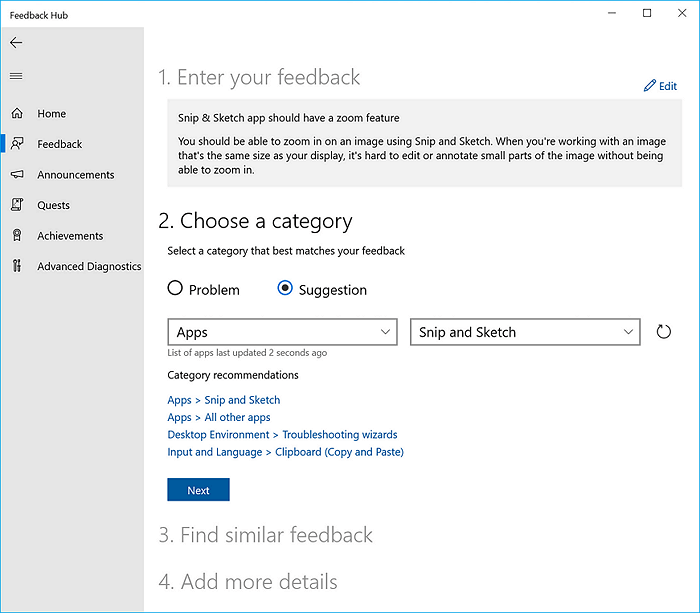Screen dimensions: 700x613
Task: Pick Input and Language > Clipboard link
Action: pos(285,452)
